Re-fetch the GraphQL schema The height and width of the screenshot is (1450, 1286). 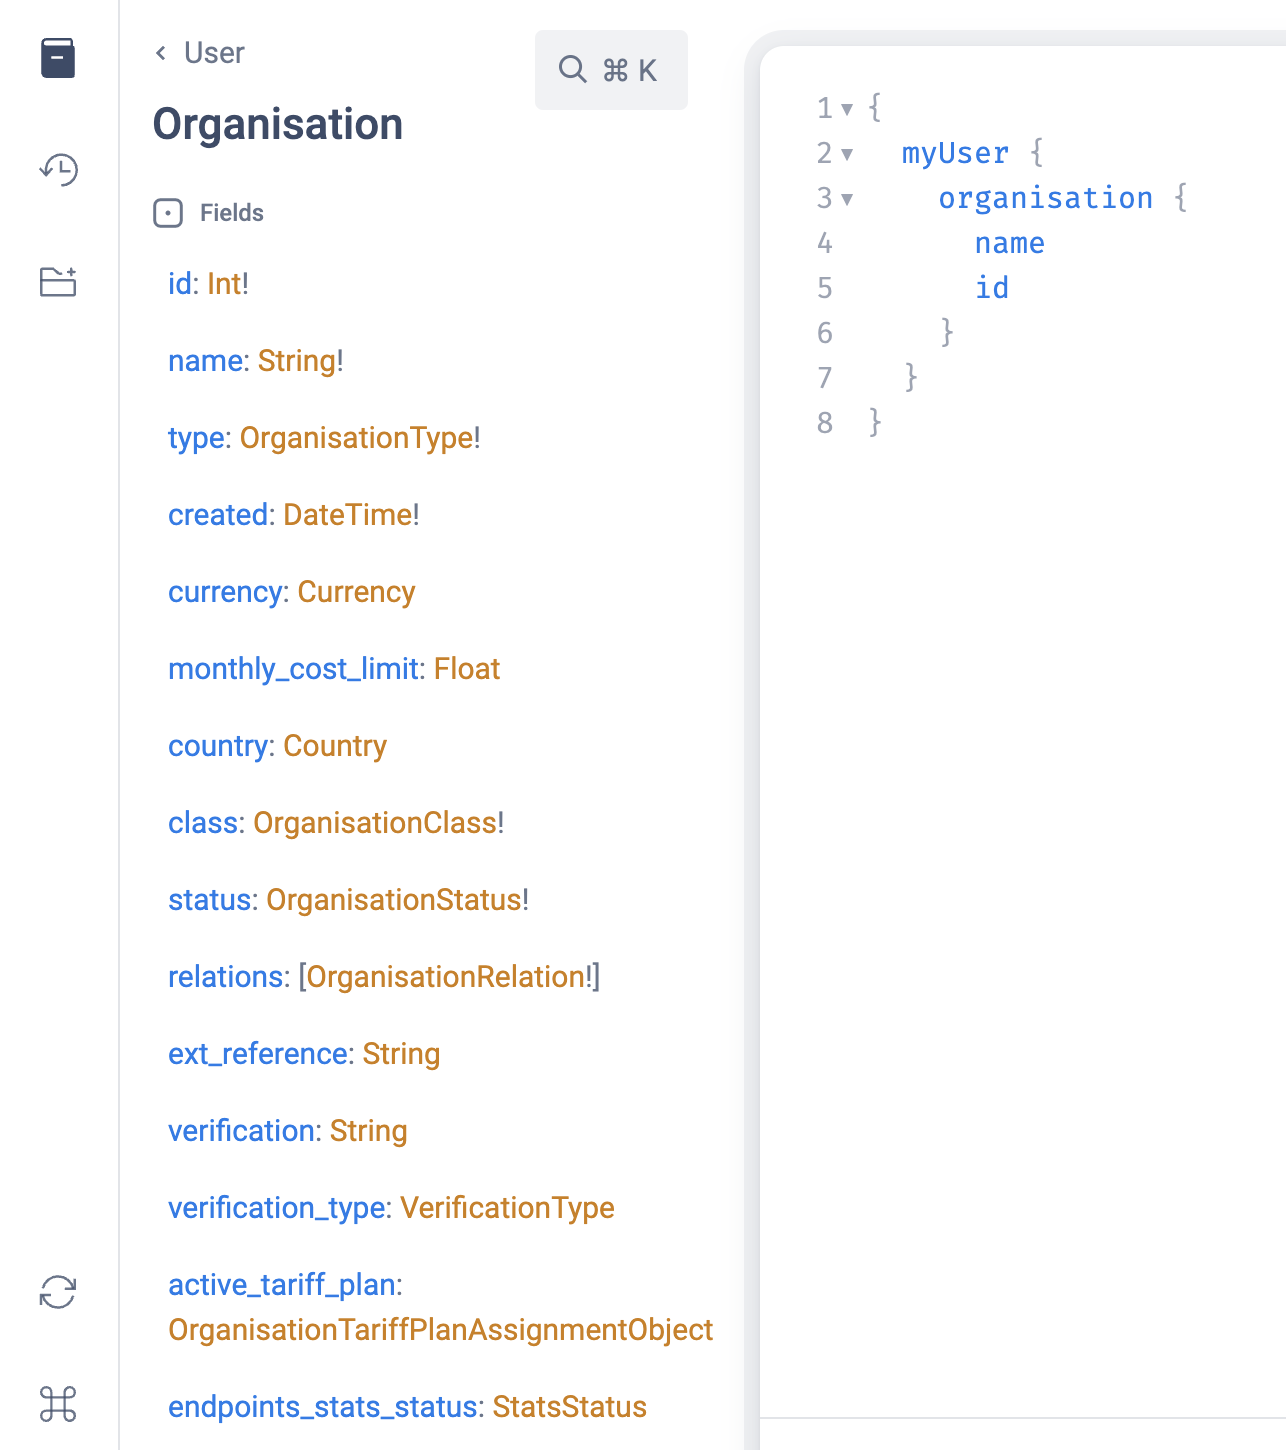tap(58, 1292)
